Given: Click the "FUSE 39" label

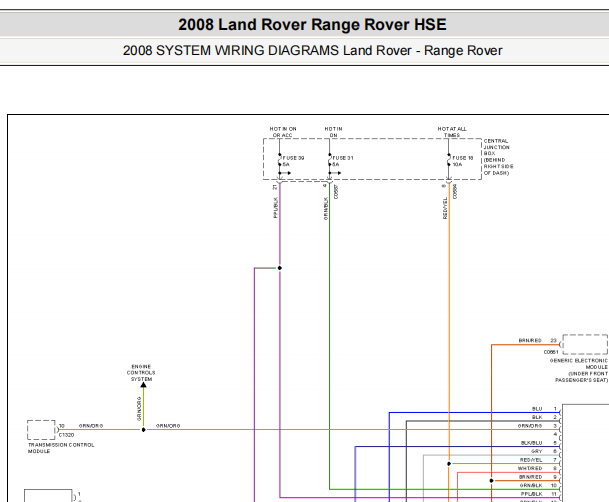Looking at the screenshot, I should (294, 158).
